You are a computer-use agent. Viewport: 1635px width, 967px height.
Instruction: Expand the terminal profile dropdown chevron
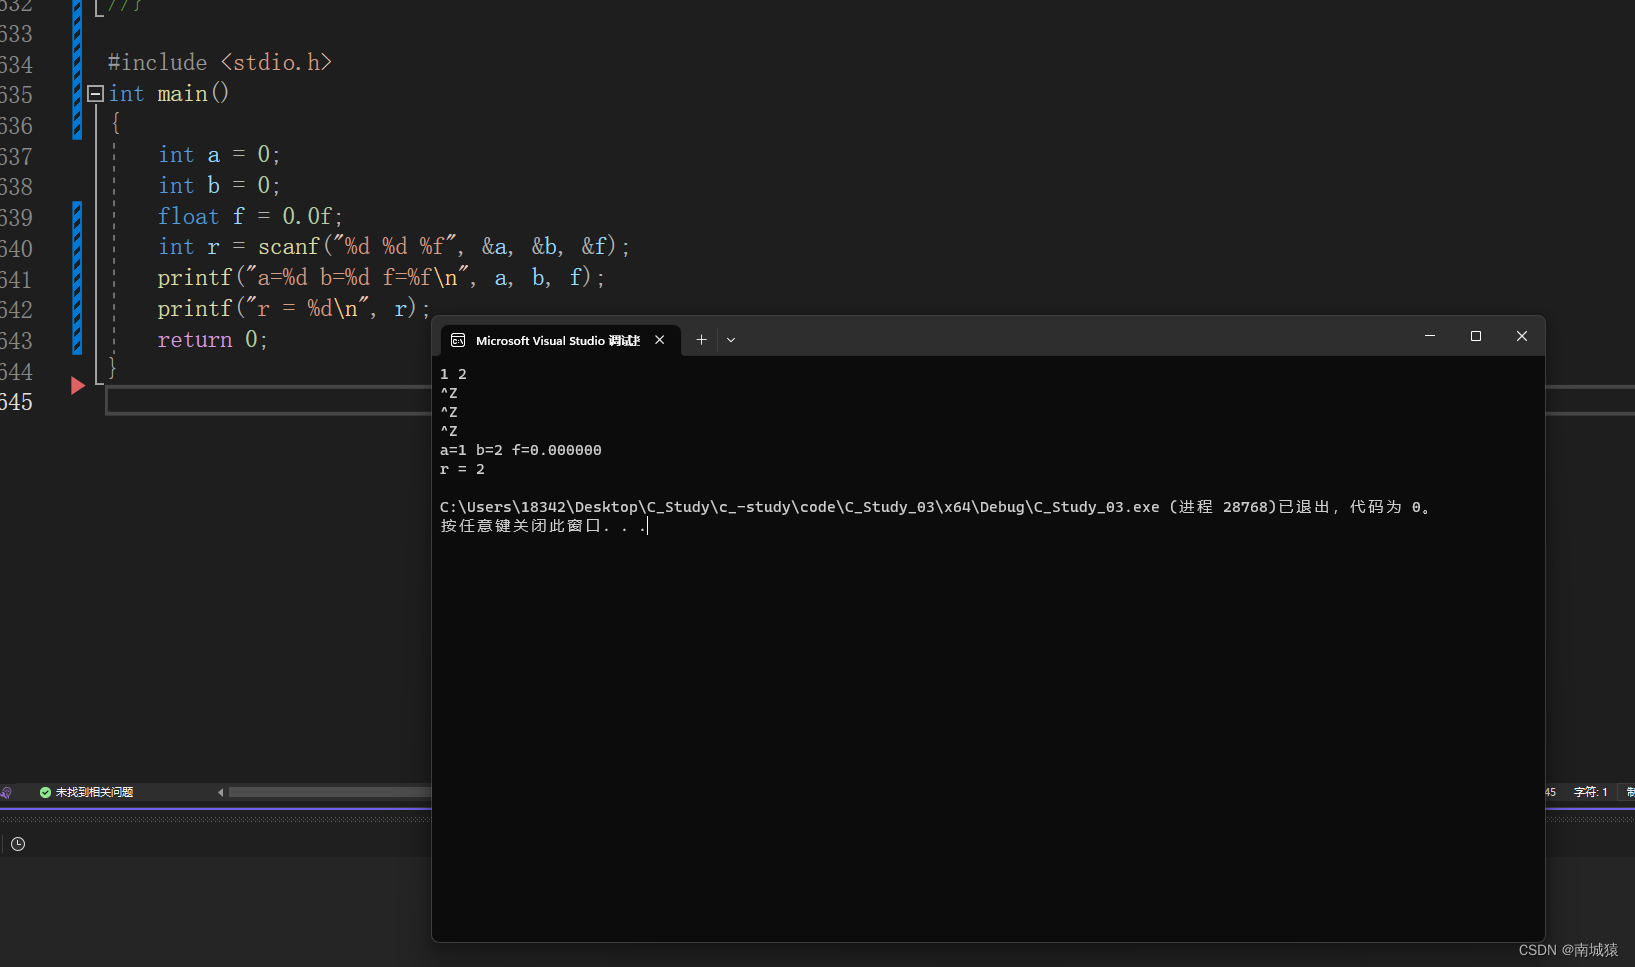[731, 340]
